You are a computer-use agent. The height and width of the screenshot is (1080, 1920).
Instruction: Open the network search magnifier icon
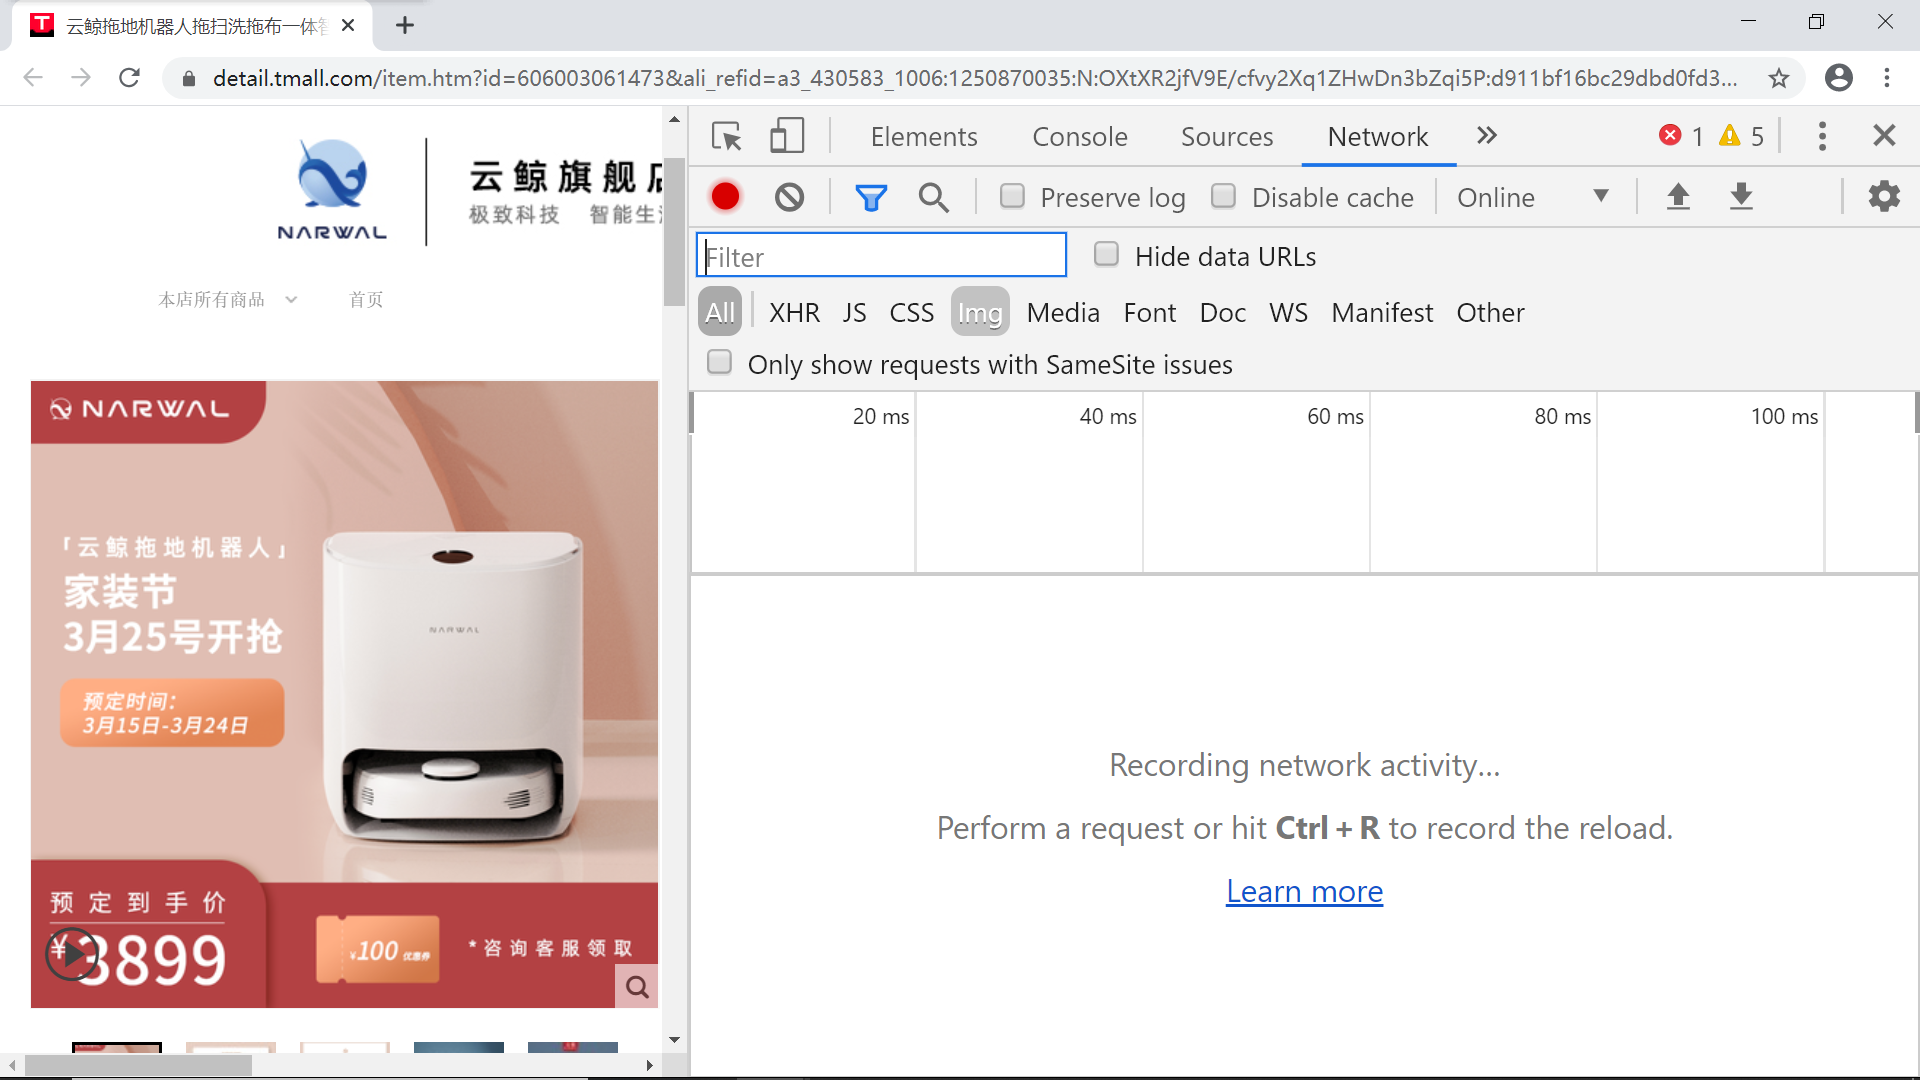pos(933,197)
